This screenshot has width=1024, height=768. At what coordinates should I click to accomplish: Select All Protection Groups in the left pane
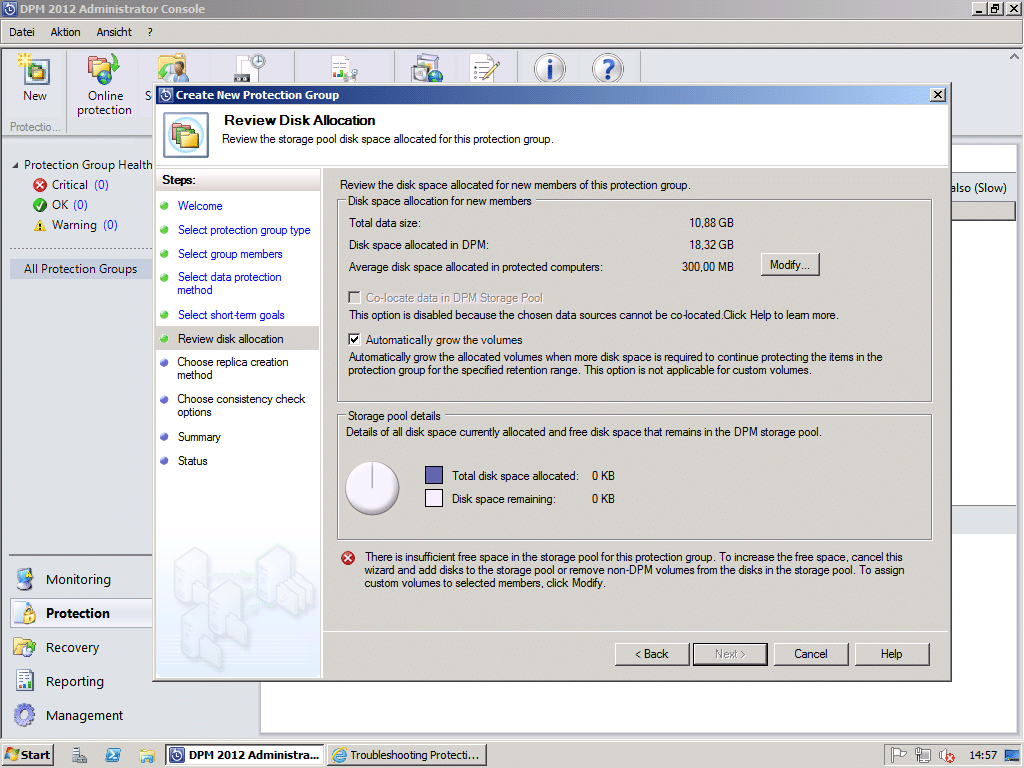point(81,268)
